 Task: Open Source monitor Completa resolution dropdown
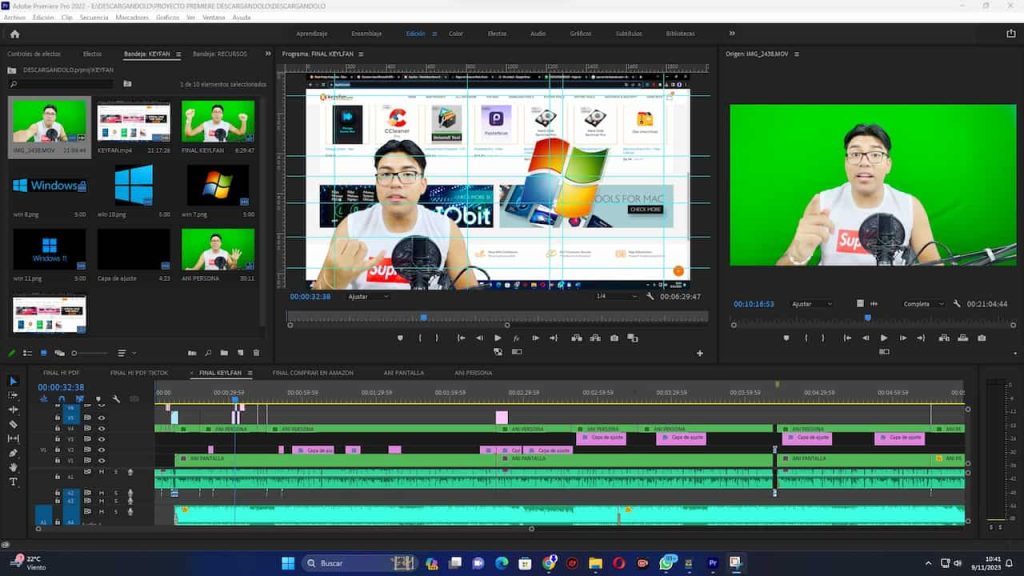point(923,304)
